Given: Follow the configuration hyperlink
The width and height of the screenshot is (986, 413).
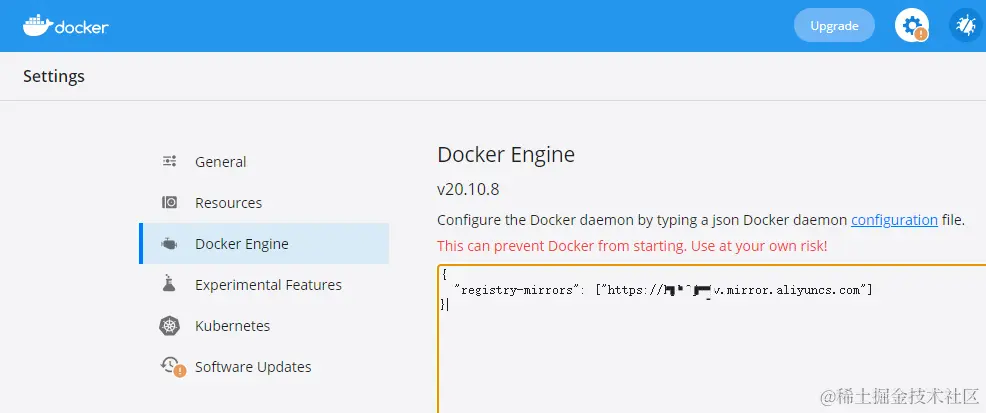Looking at the screenshot, I should (x=894, y=220).
